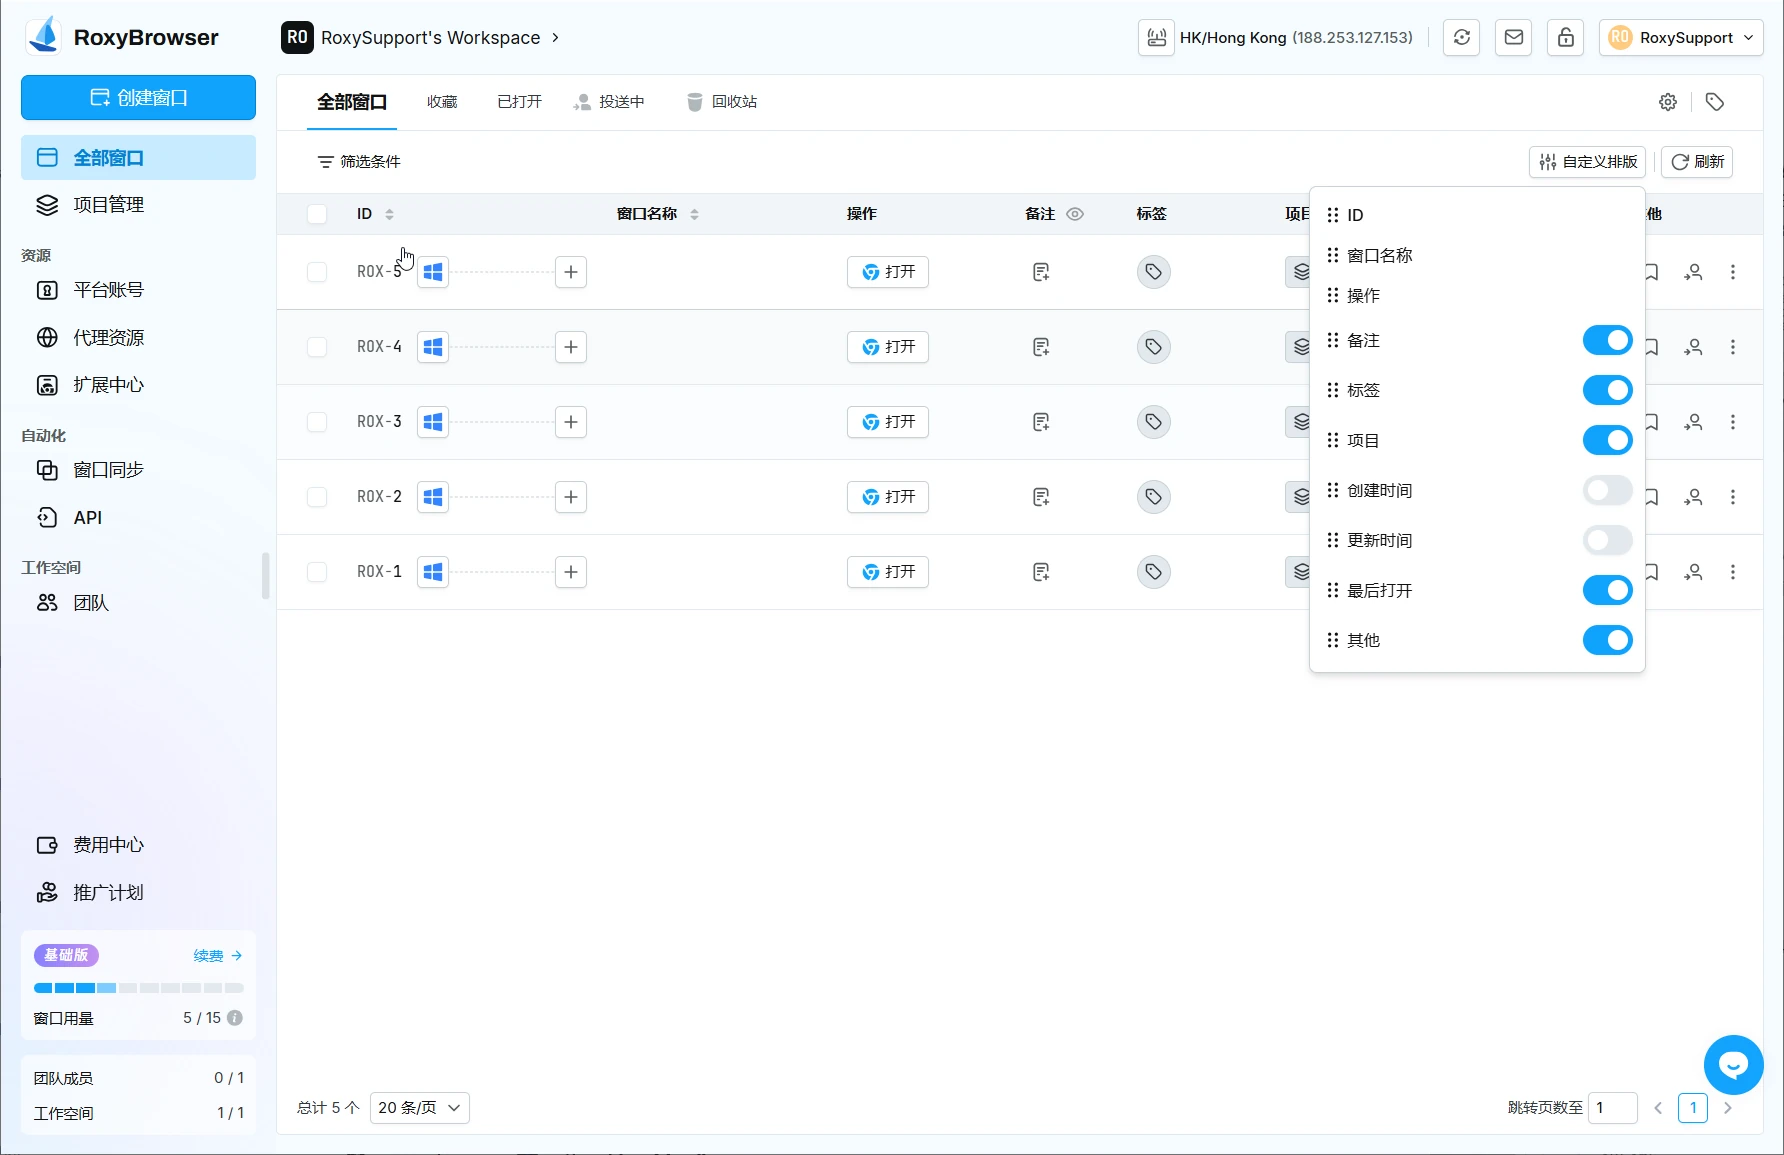1784x1155 pixels.
Task: Open the live chat support bubble
Action: point(1733,1065)
